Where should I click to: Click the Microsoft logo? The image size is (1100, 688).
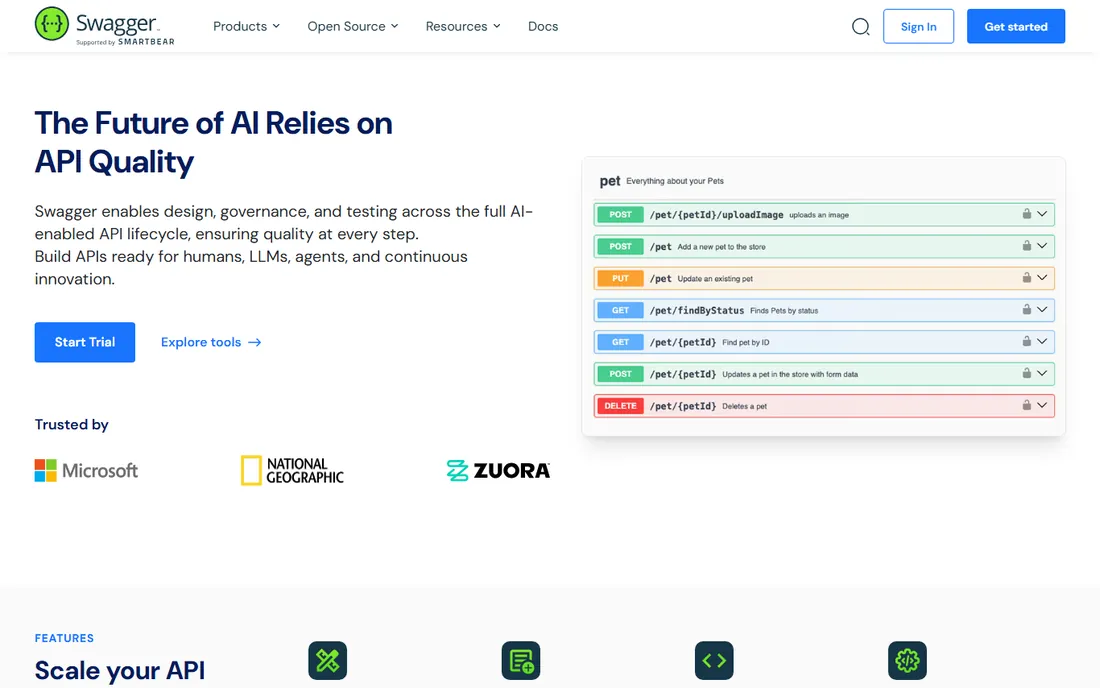(86, 470)
